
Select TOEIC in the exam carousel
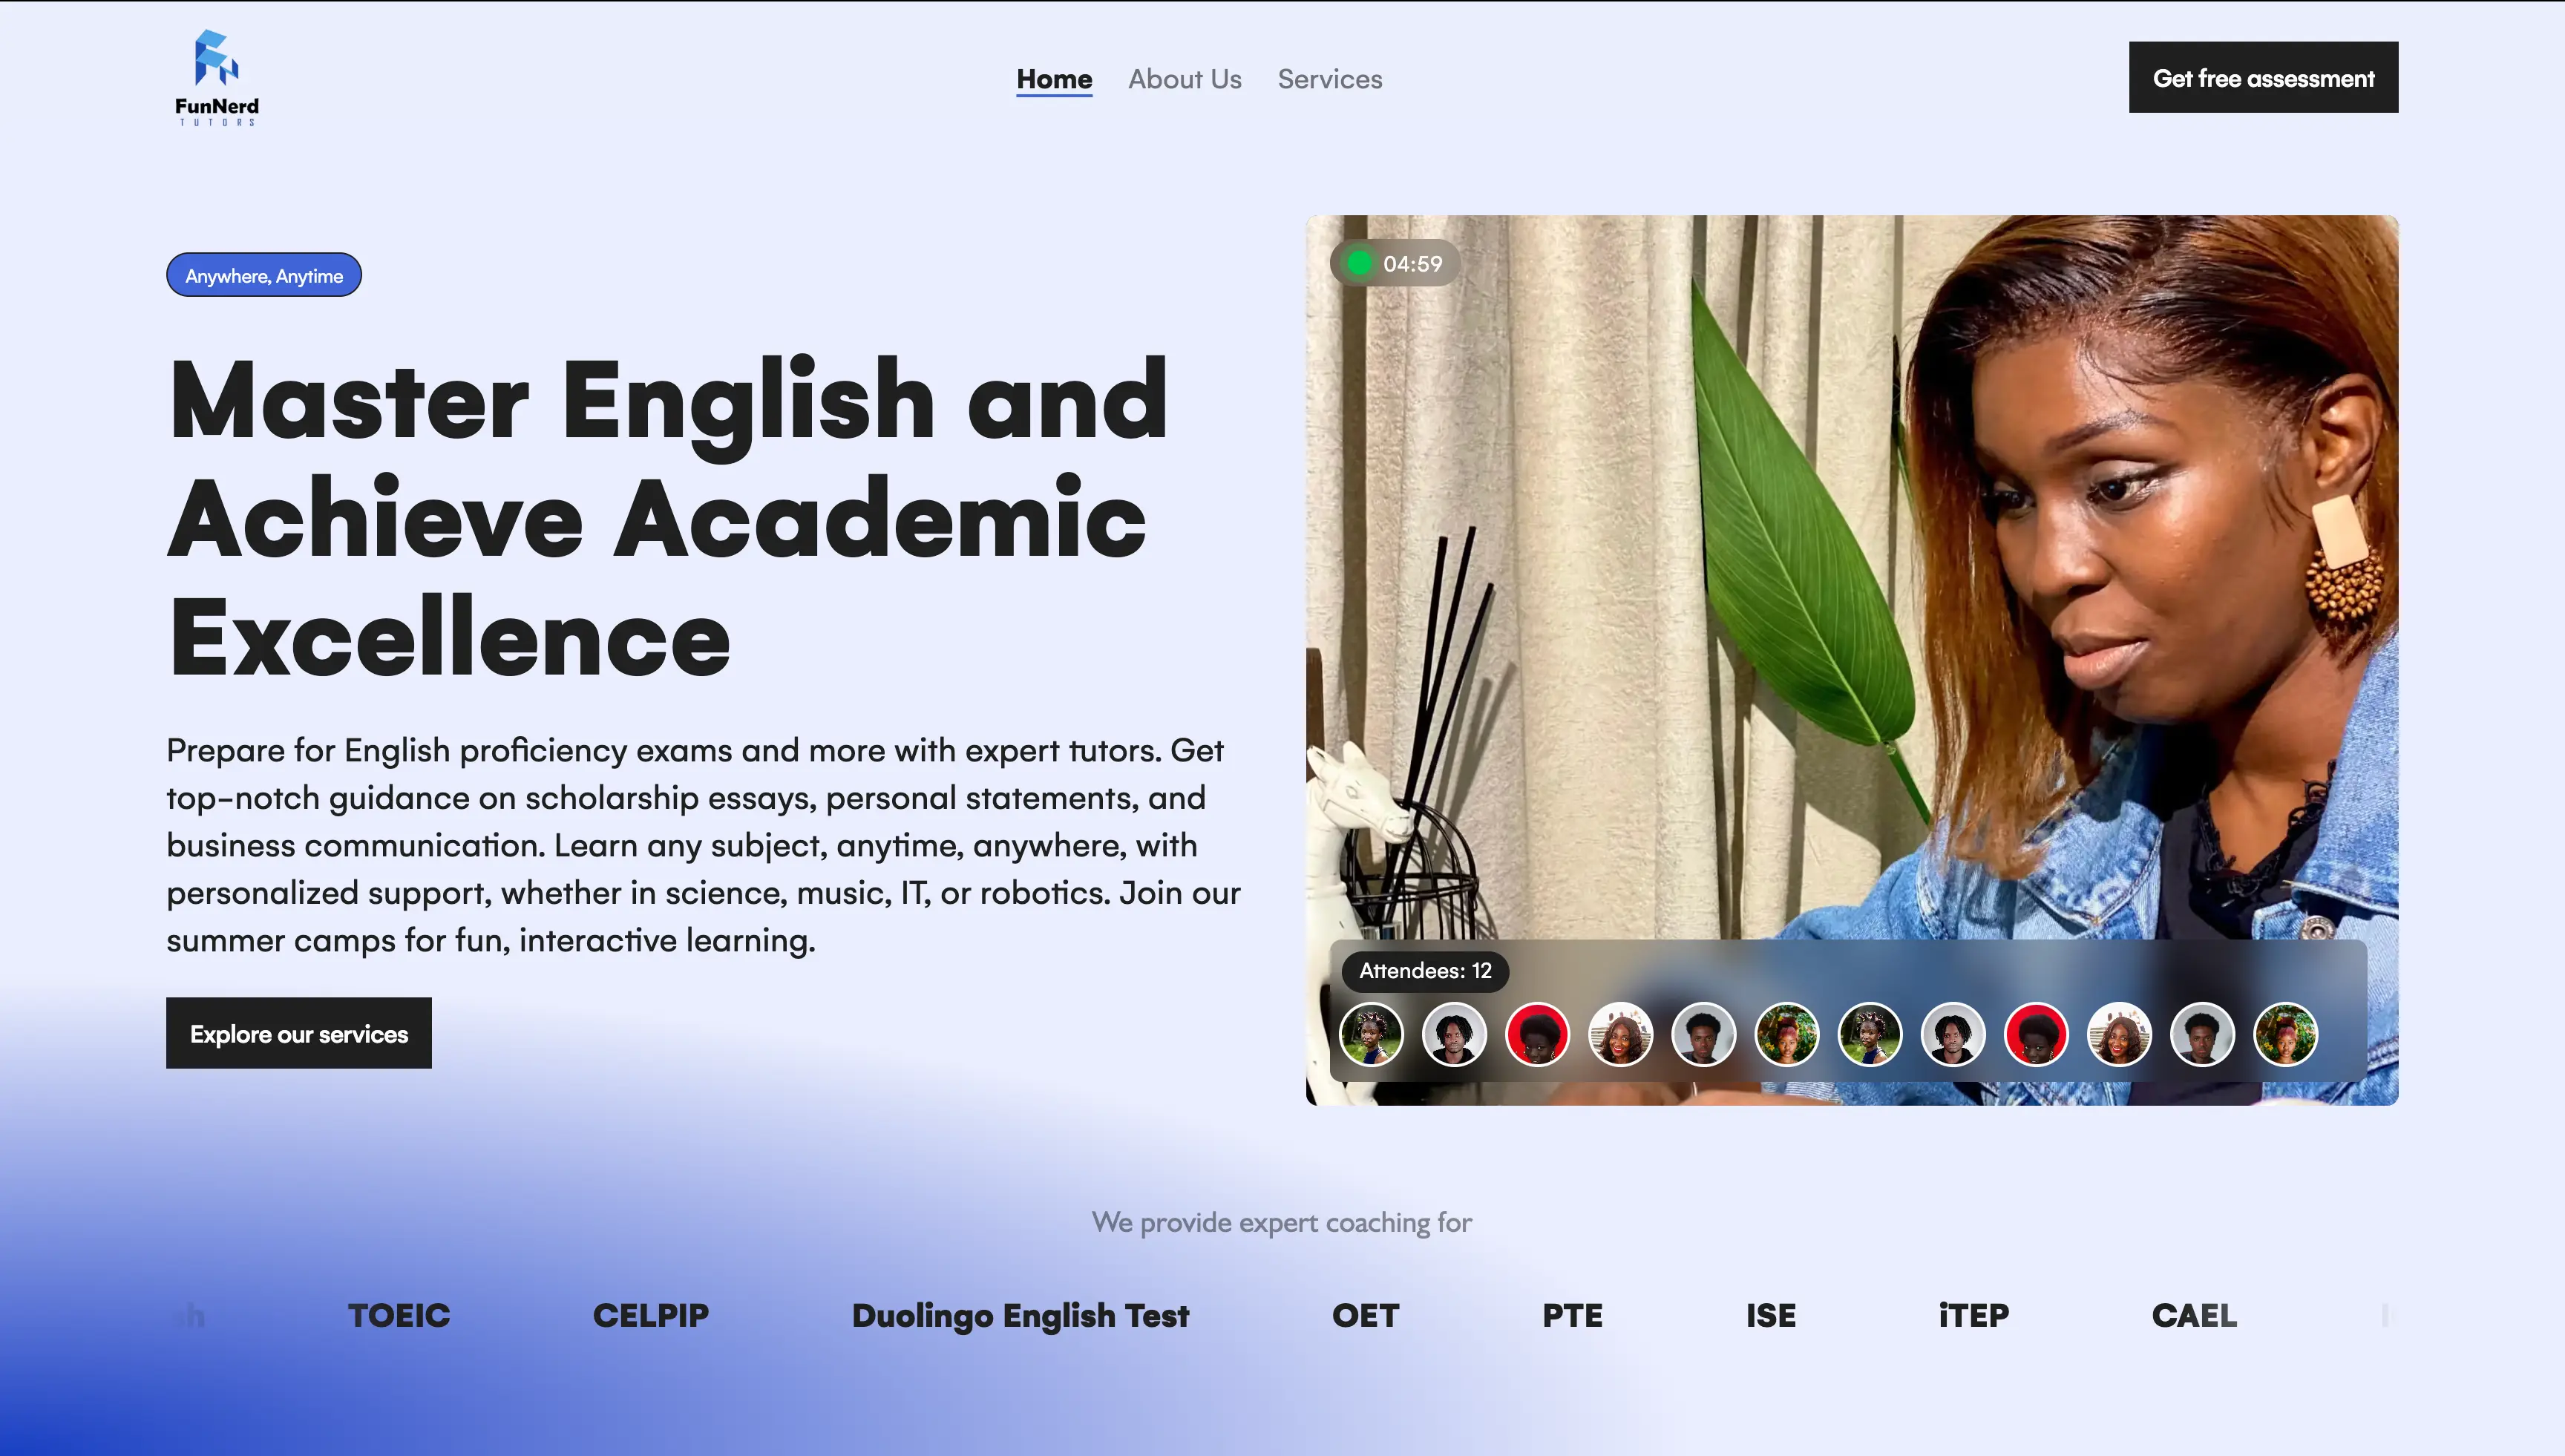coord(399,1315)
